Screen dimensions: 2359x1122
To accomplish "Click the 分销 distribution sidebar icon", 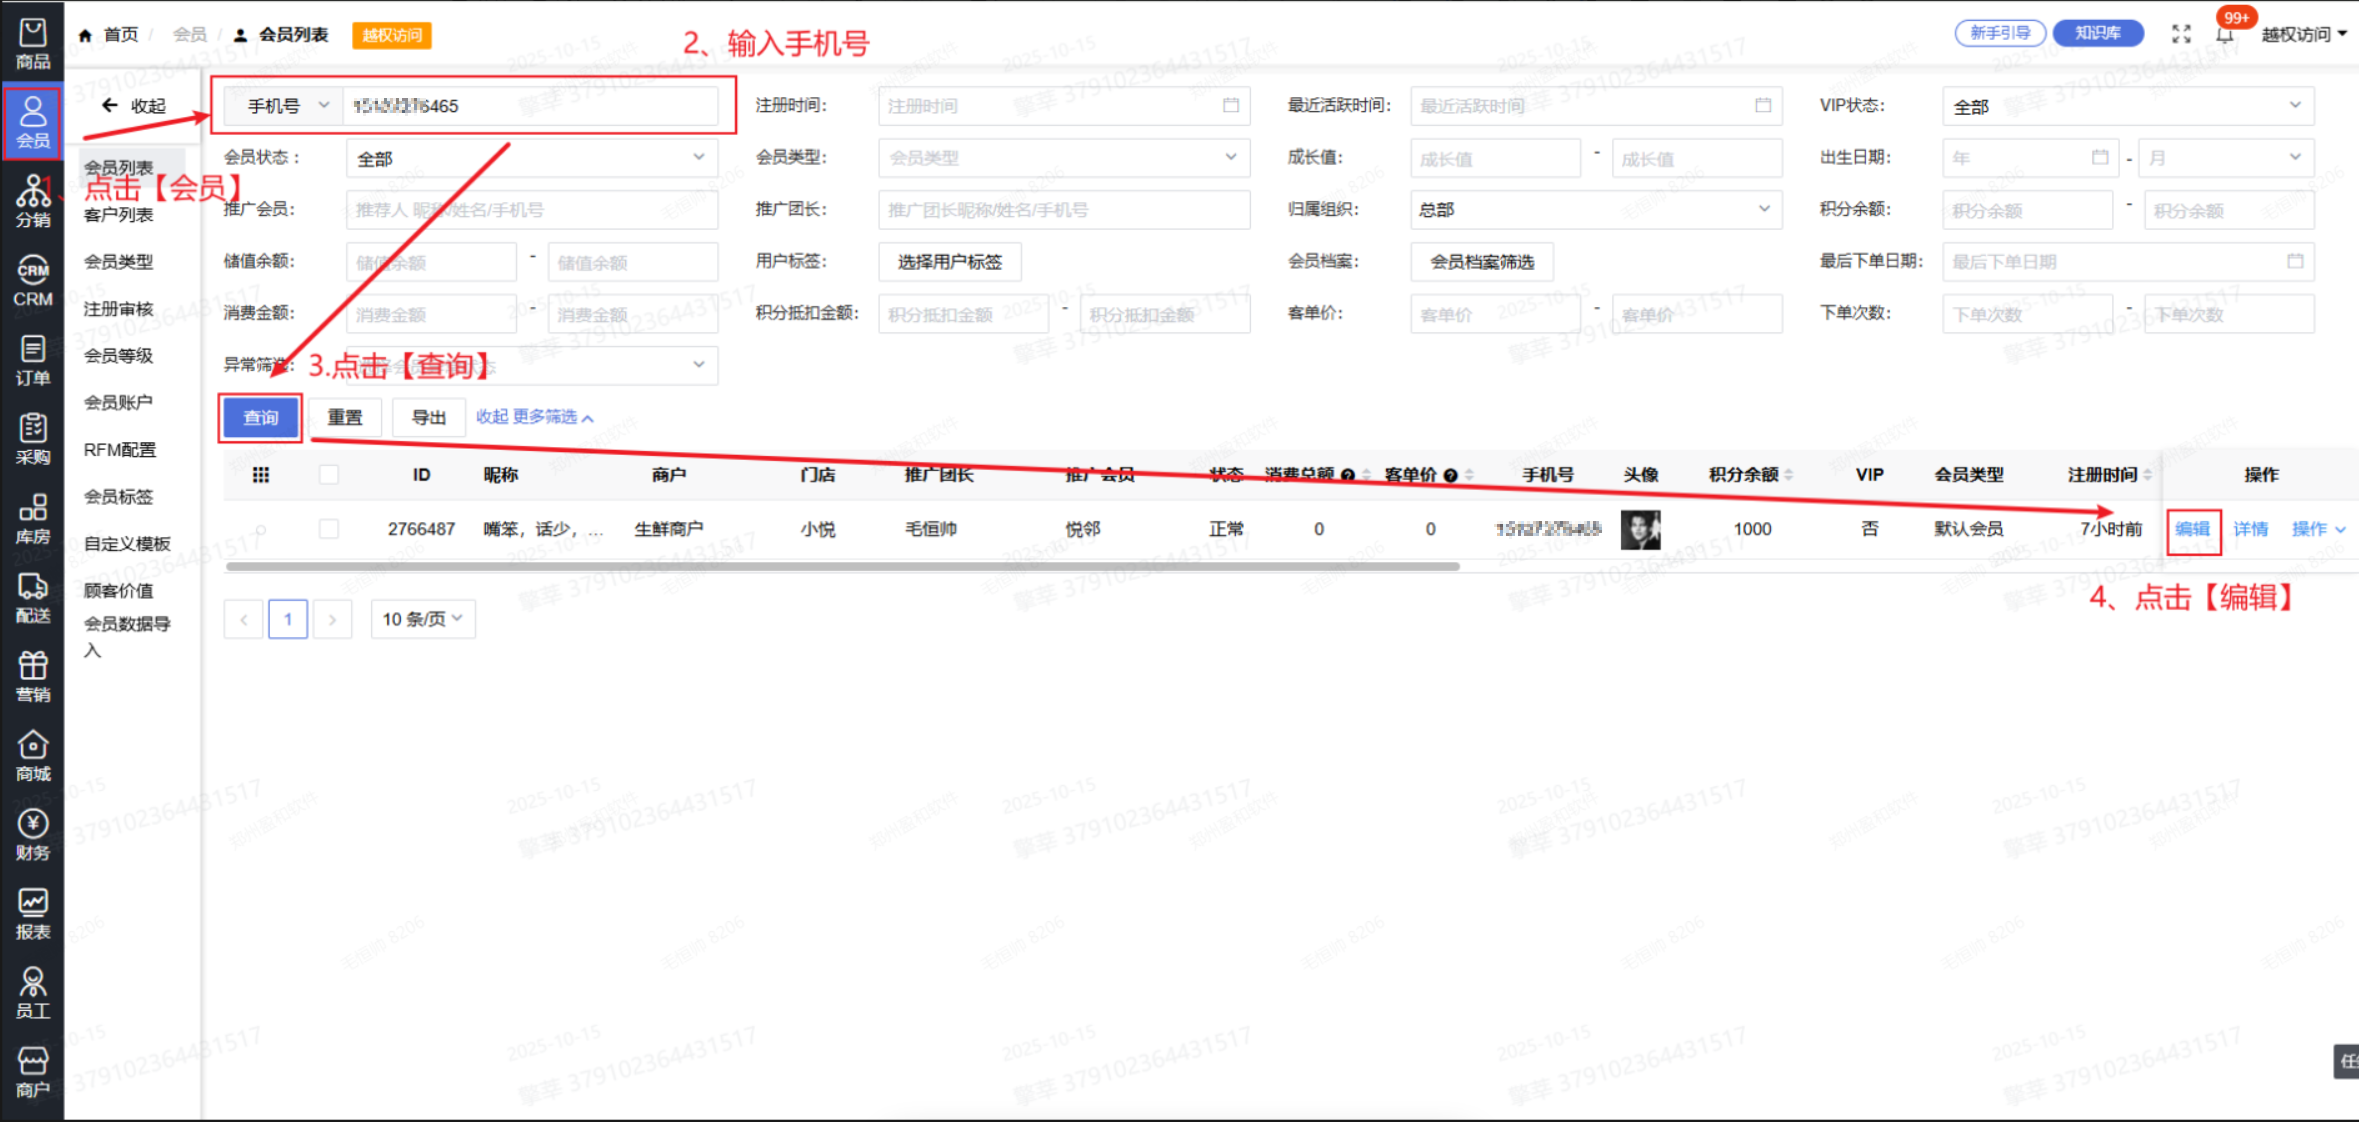I will pos(32,201).
